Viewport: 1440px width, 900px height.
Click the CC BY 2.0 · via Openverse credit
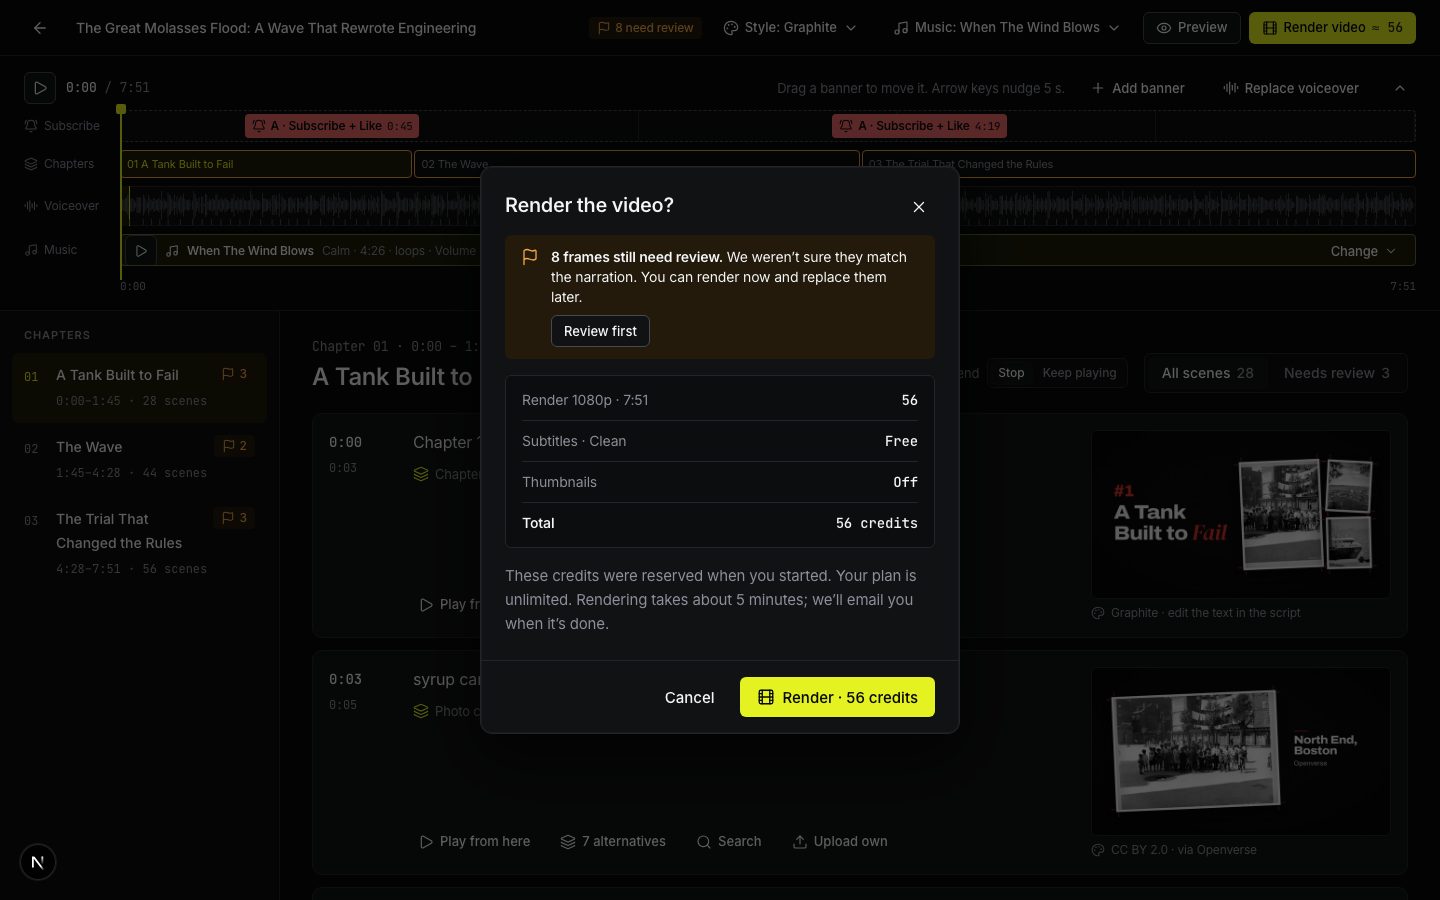(1184, 850)
